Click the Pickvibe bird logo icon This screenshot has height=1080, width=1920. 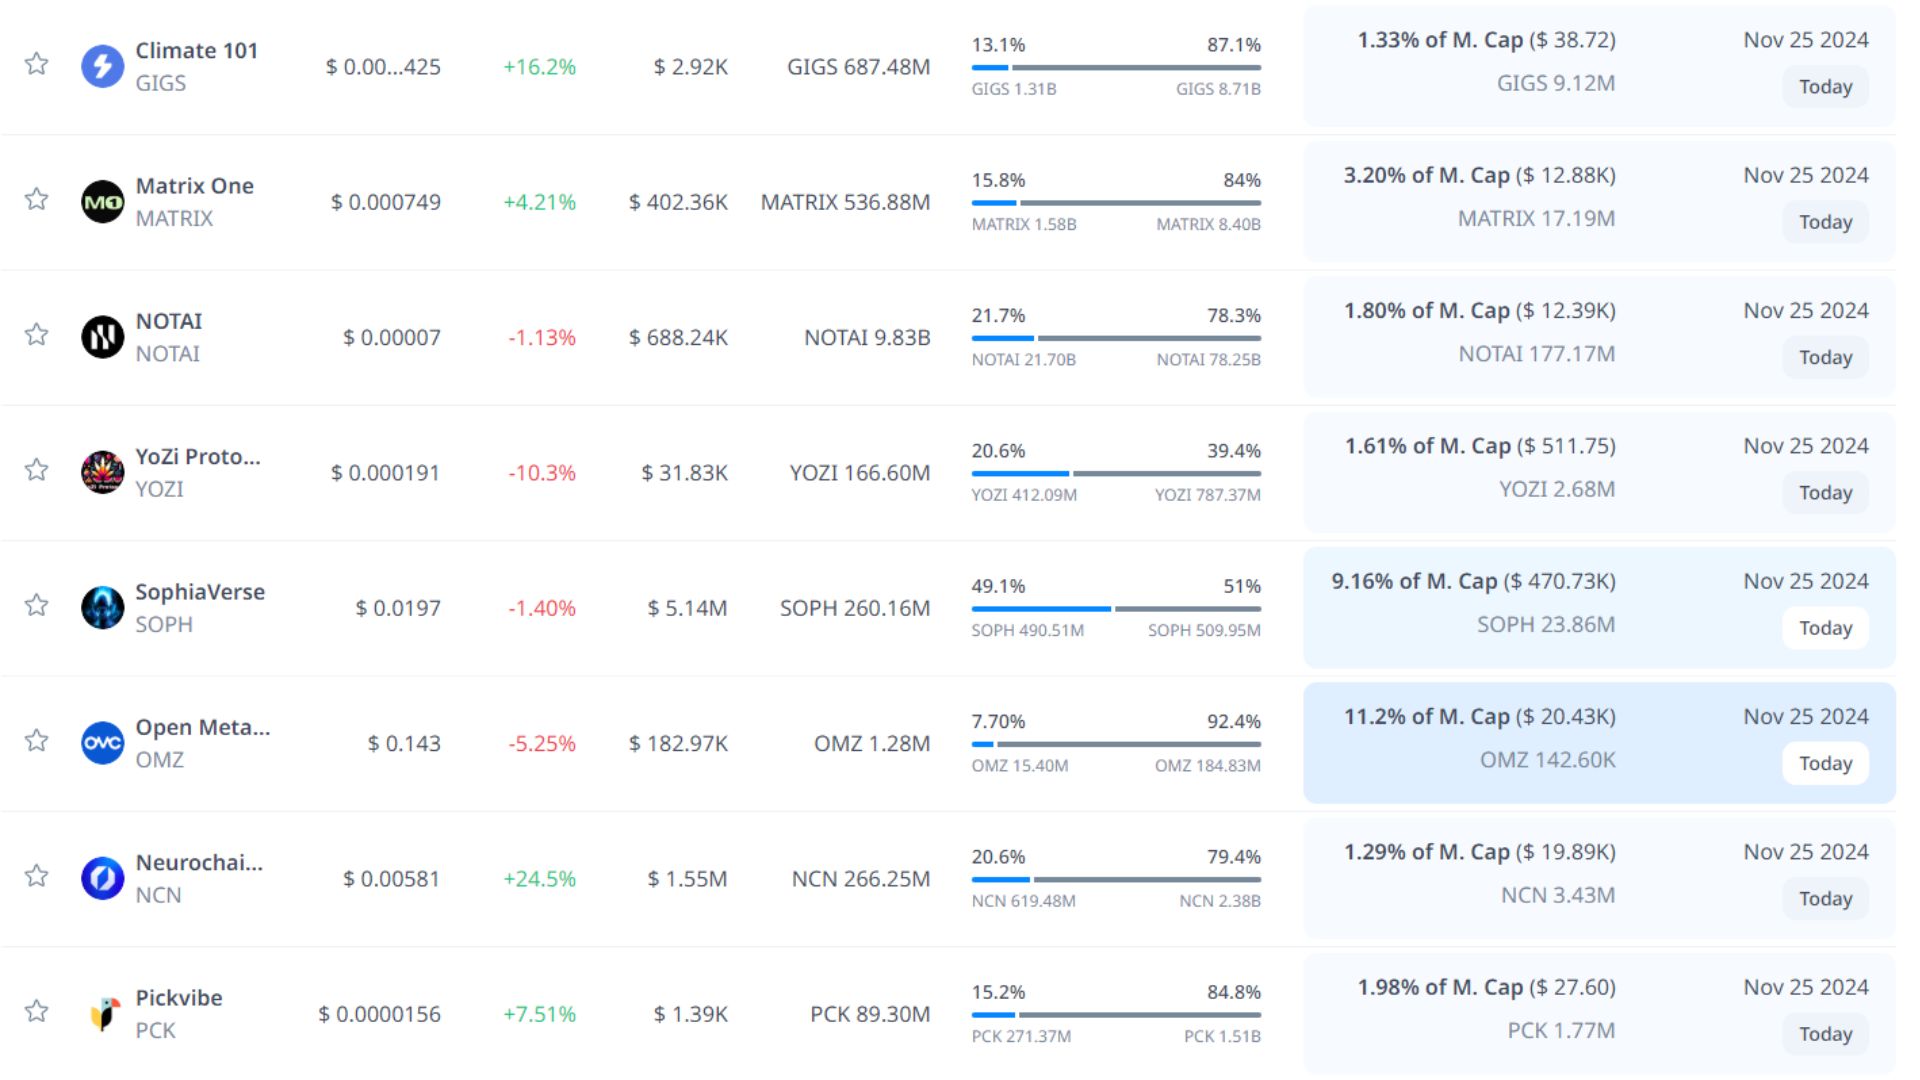coord(102,1013)
